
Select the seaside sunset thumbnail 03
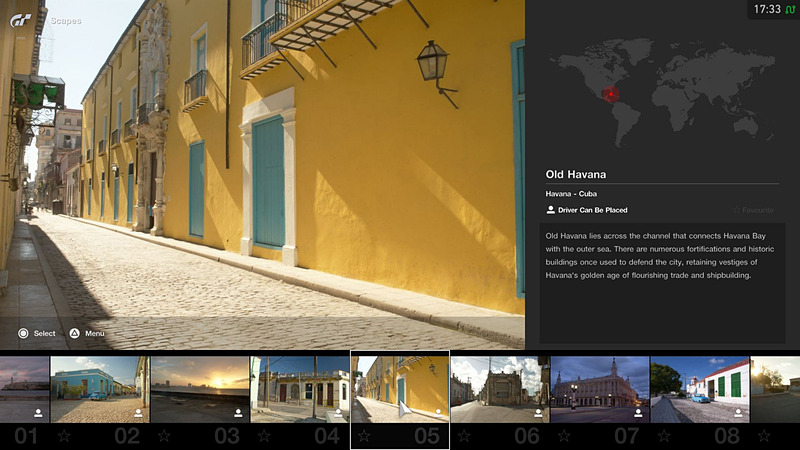pyautogui.click(x=200, y=389)
